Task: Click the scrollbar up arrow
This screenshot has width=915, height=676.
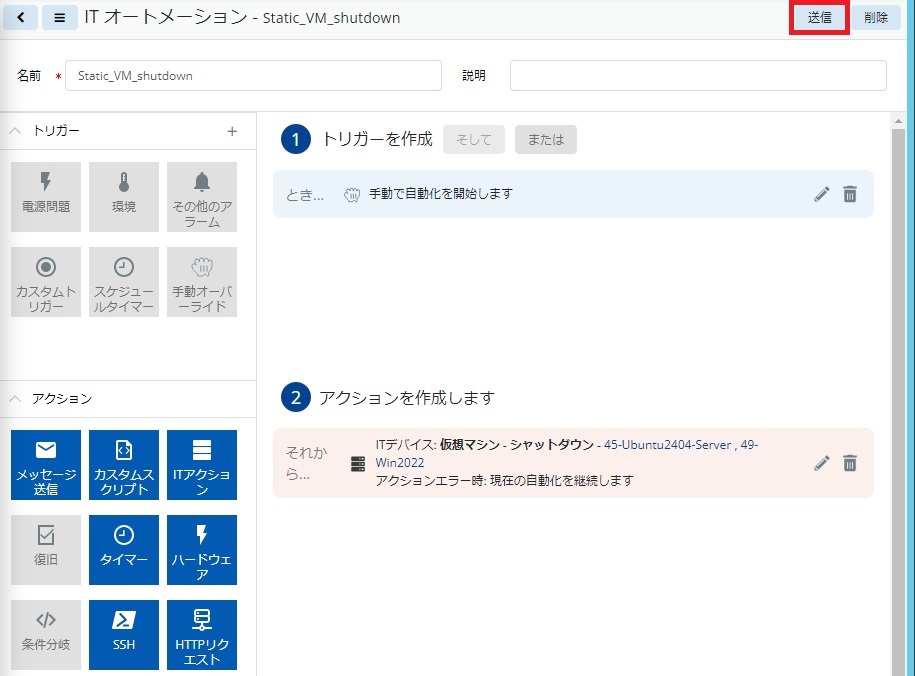Action: (x=898, y=121)
